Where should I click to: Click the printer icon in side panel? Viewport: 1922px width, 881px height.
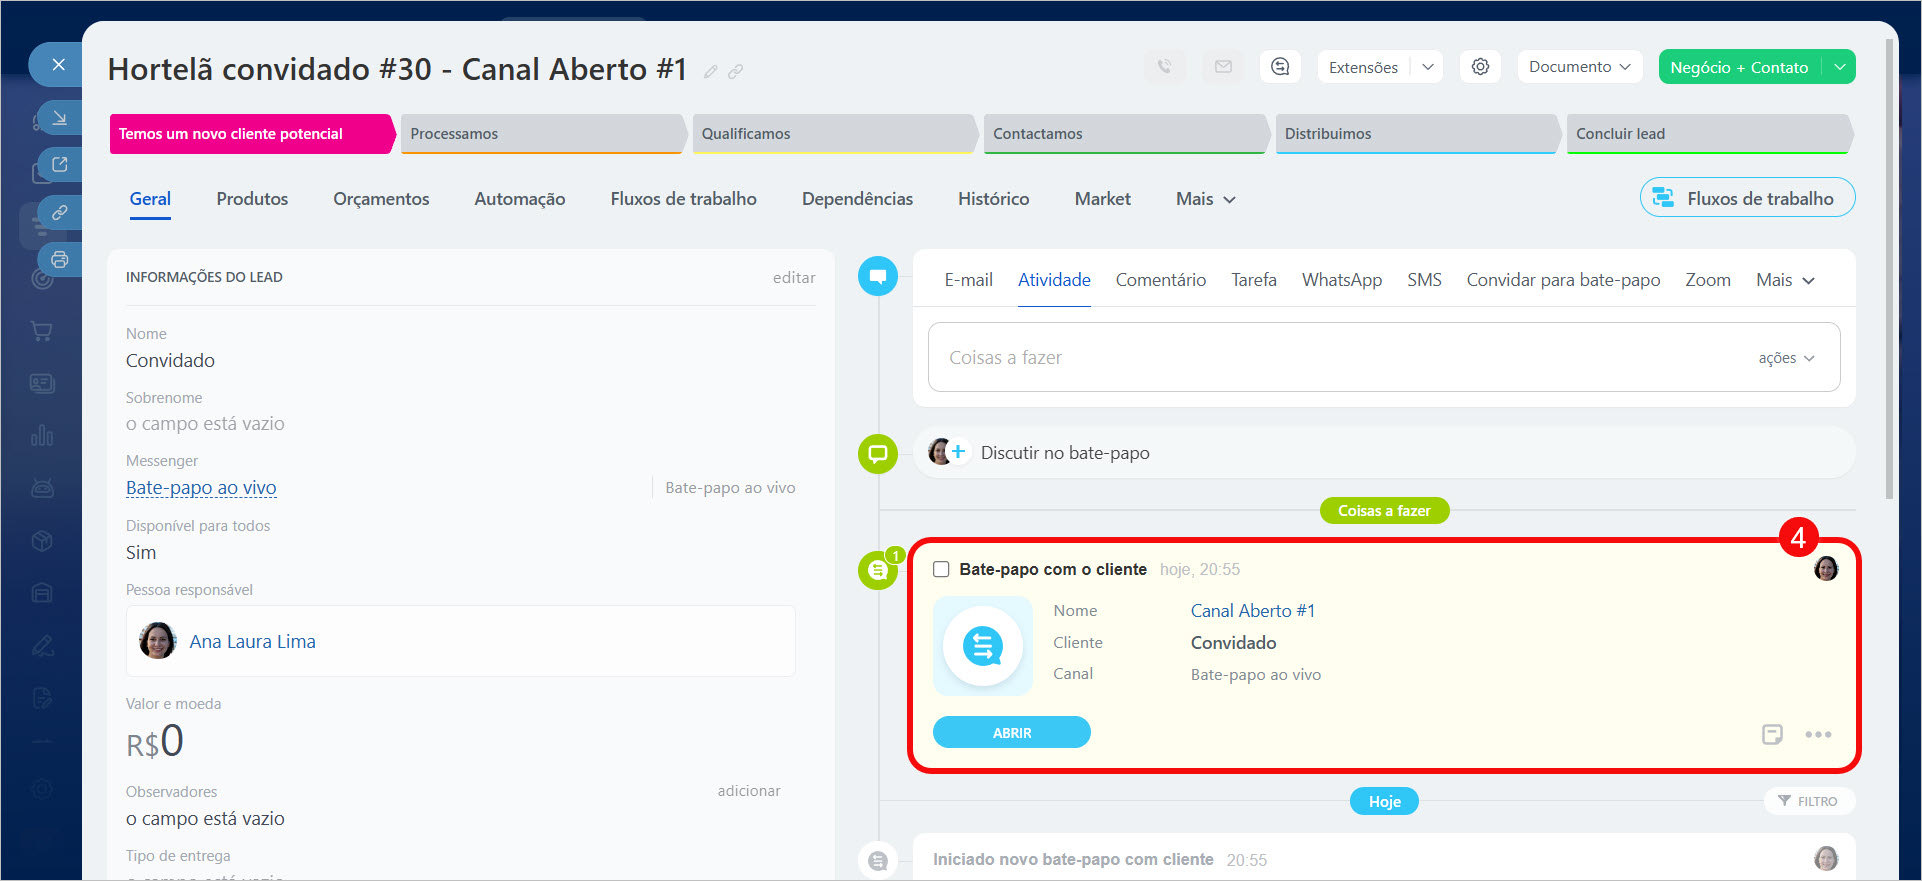(60, 260)
